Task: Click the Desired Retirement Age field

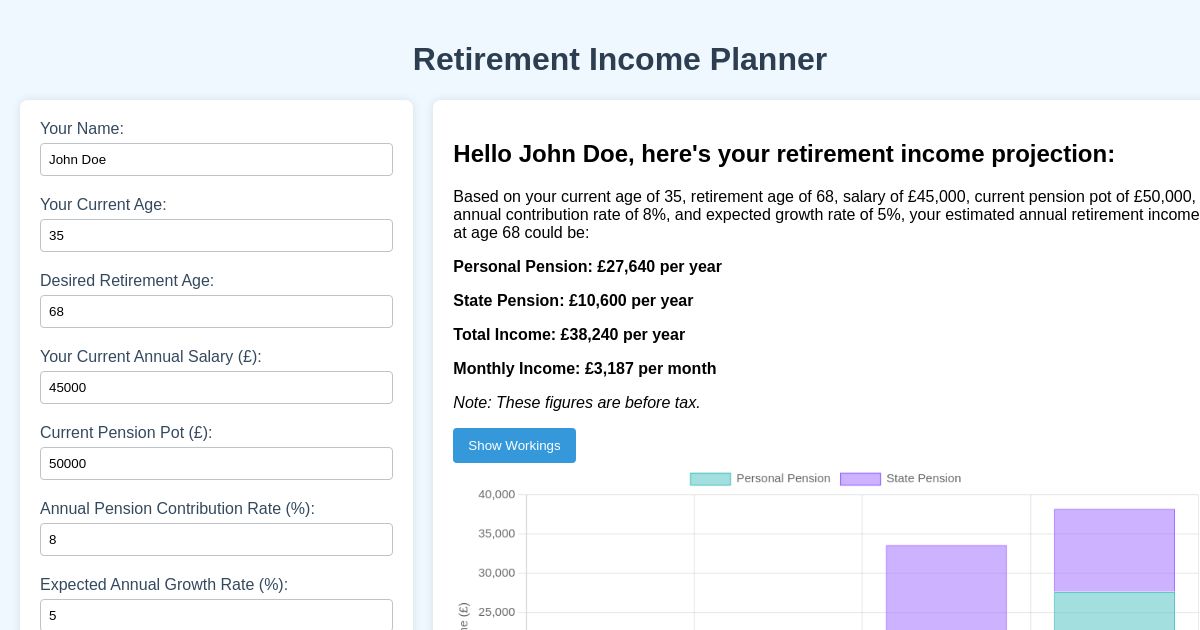Action: pyautogui.click(x=216, y=311)
